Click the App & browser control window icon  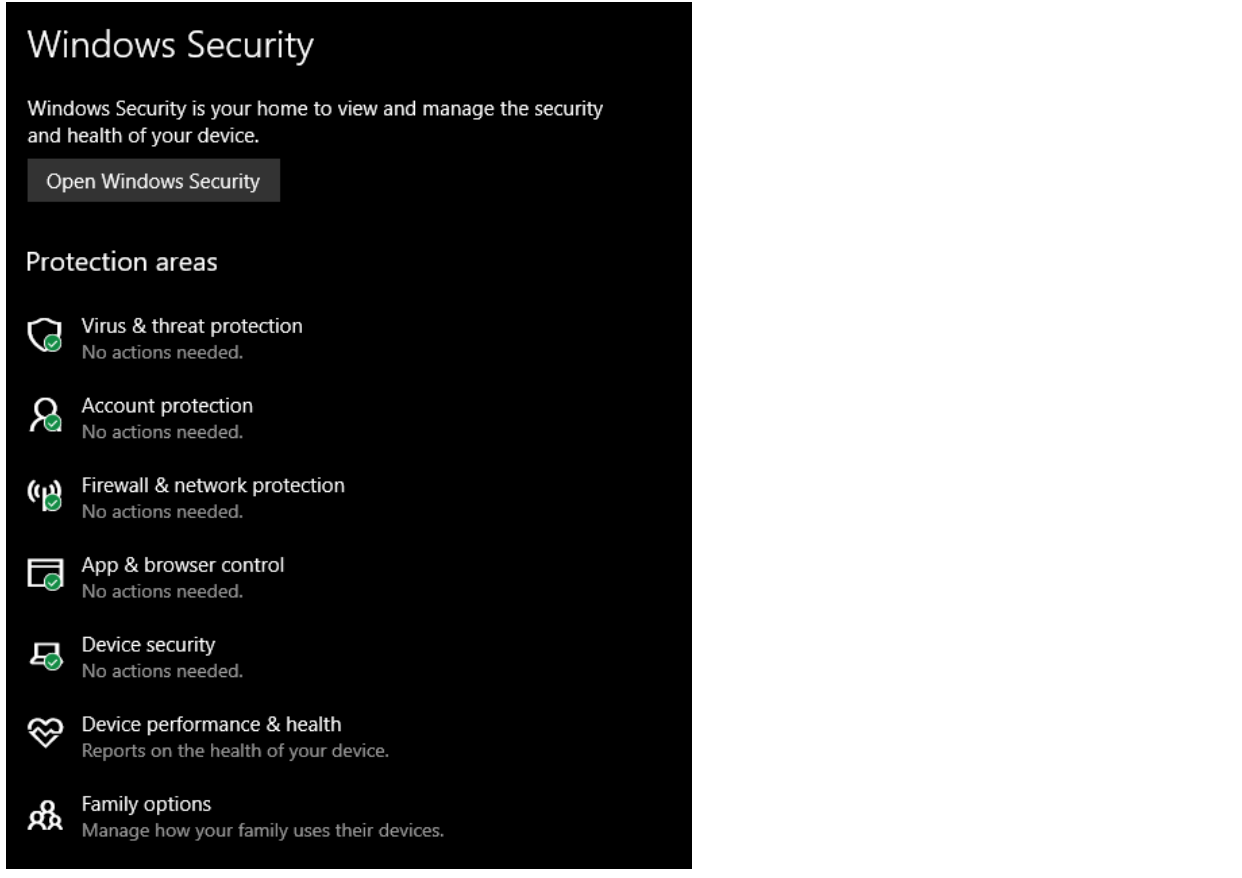point(44,575)
